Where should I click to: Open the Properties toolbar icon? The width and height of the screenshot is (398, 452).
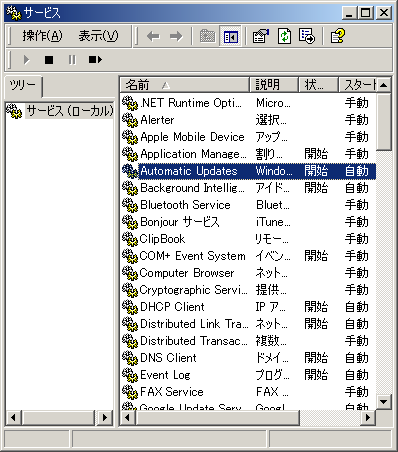(261, 36)
